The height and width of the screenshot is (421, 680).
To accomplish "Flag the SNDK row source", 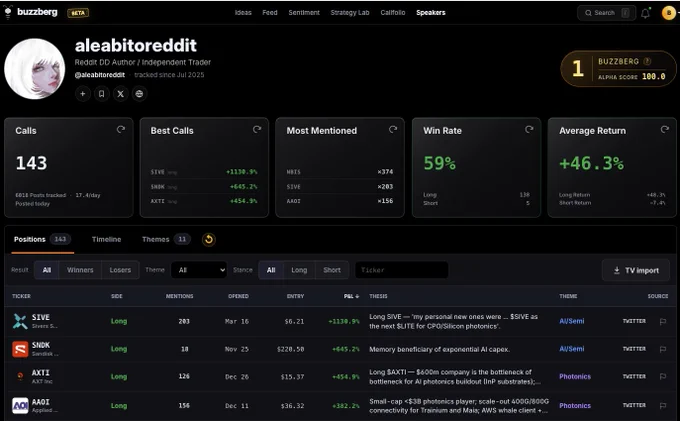I will tap(663, 349).
